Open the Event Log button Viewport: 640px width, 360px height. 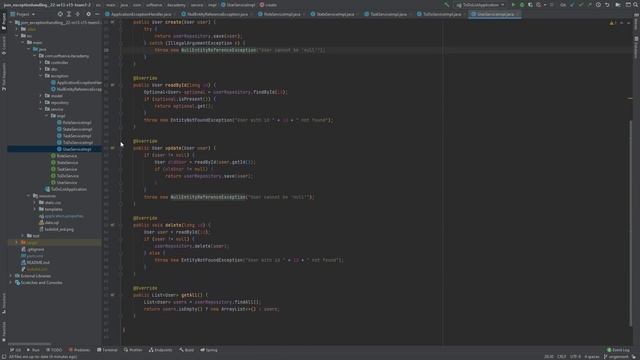point(618,350)
